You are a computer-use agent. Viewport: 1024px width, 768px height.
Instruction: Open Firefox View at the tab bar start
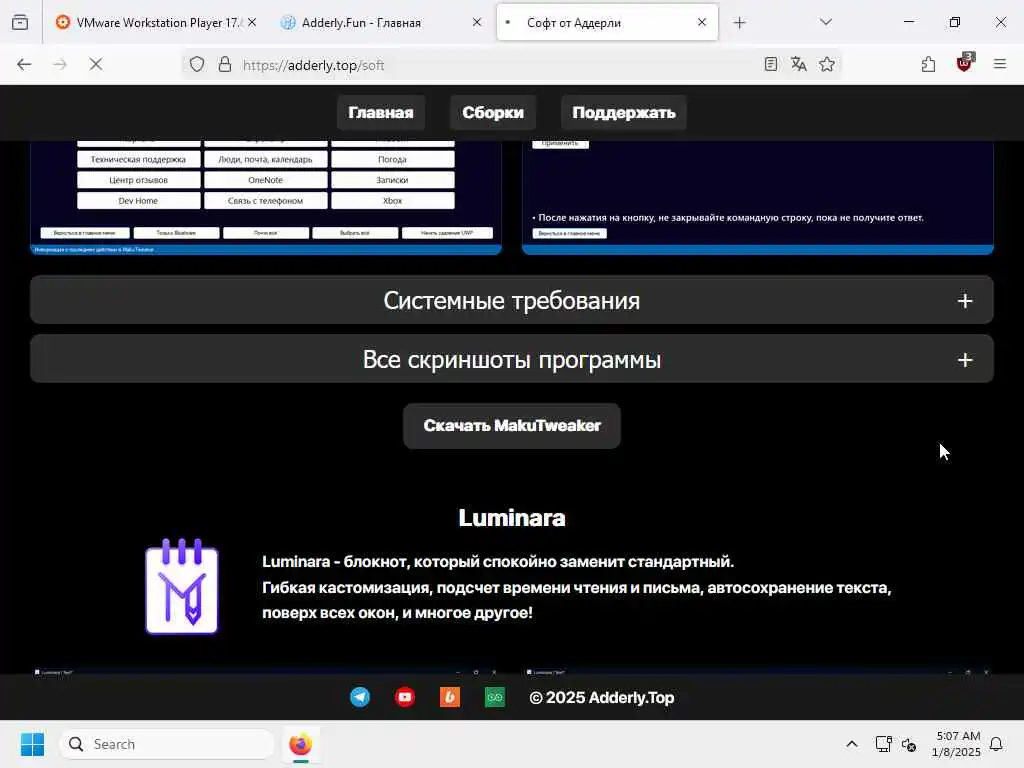(x=20, y=23)
